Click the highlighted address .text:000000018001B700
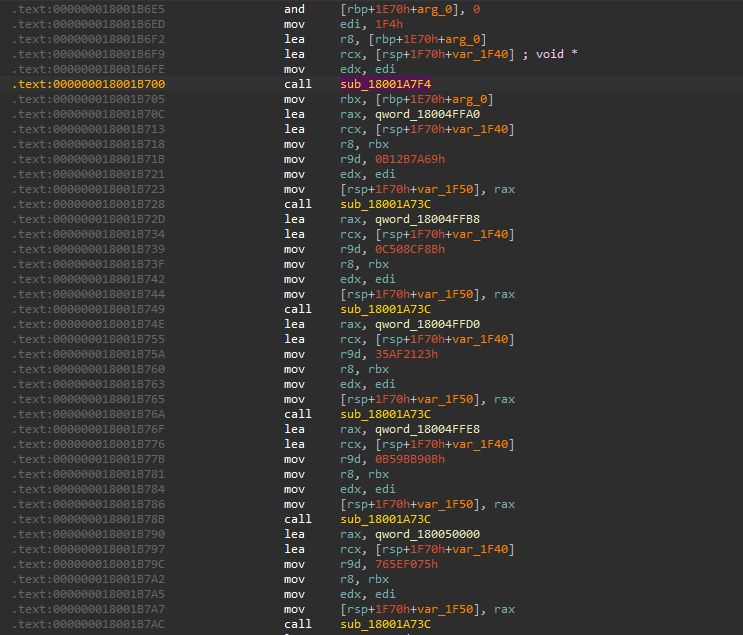The height and width of the screenshot is (635, 743). point(89,84)
